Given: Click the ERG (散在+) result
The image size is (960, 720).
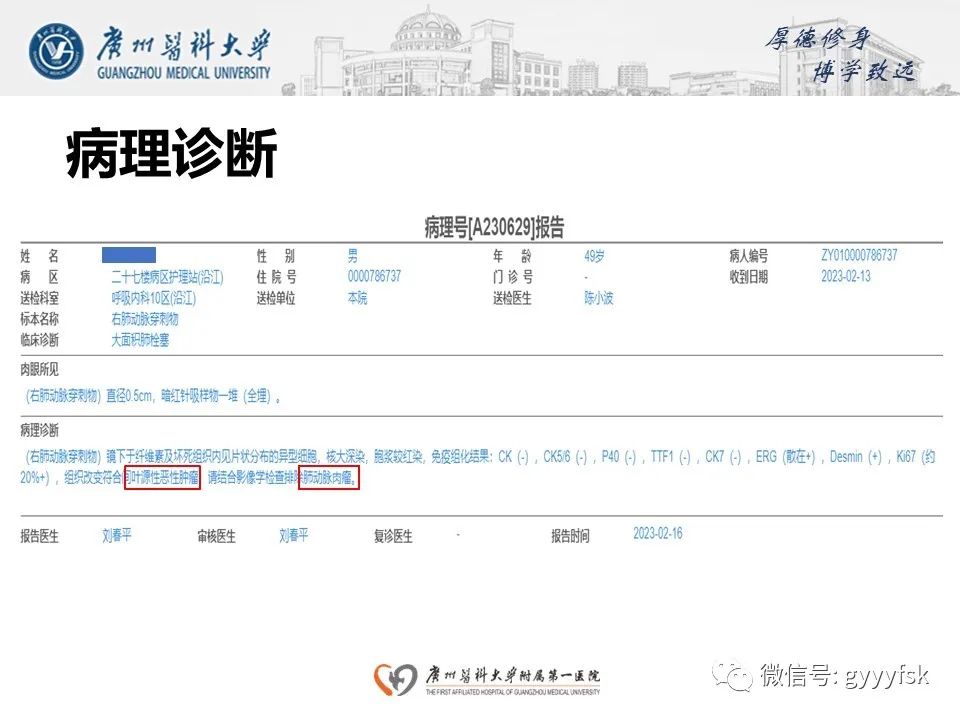Looking at the screenshot, I should point(786,457).
